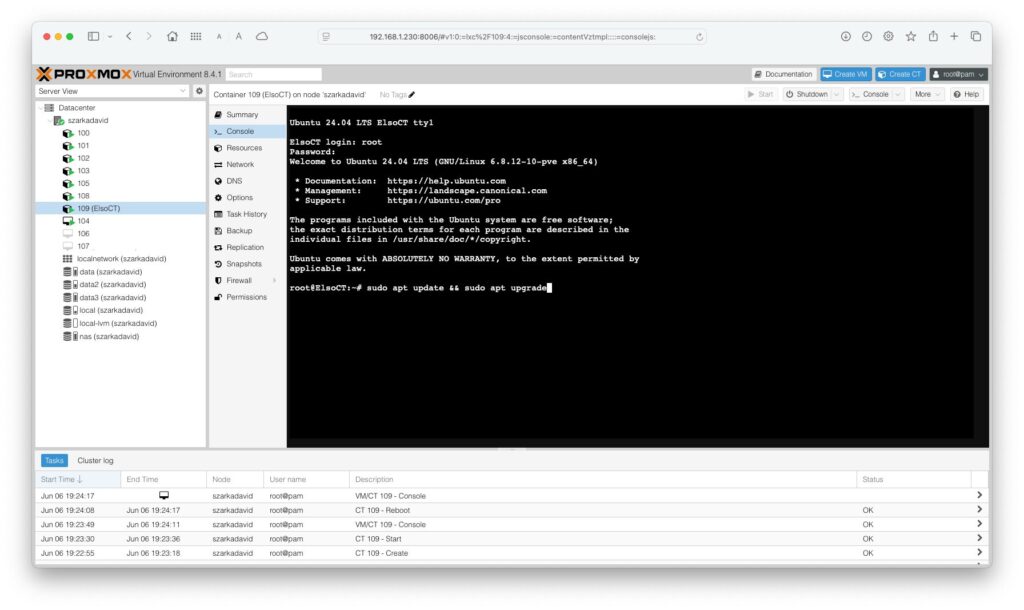Open Task History
The height and width of the screenshot is (610, 1024).
248,214
